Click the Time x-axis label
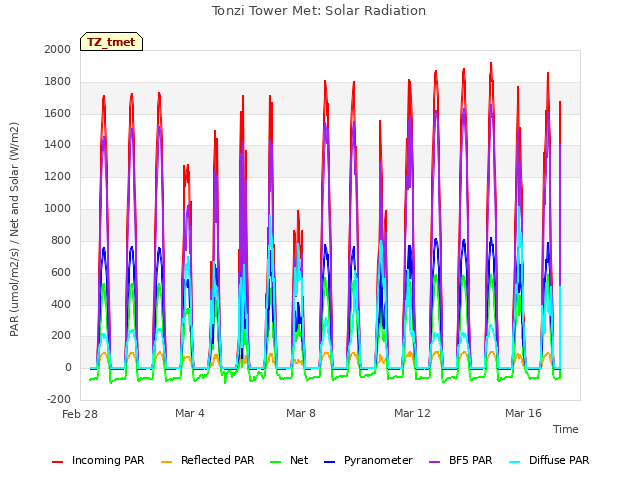The image size is (640, 480). point(566,429)
